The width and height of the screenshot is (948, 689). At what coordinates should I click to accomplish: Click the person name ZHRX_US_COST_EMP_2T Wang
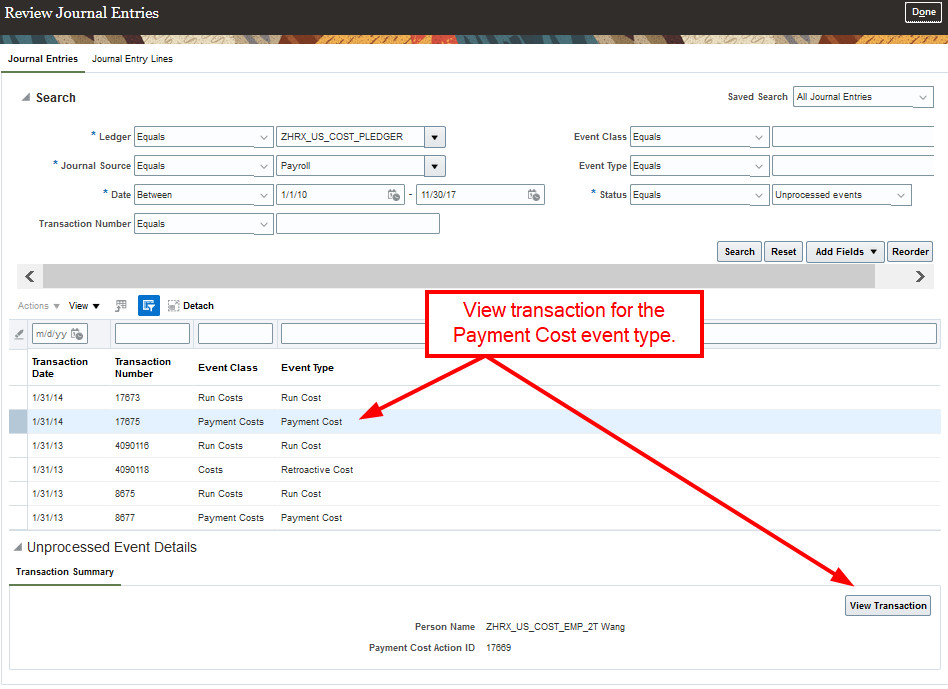click(555, 627)
